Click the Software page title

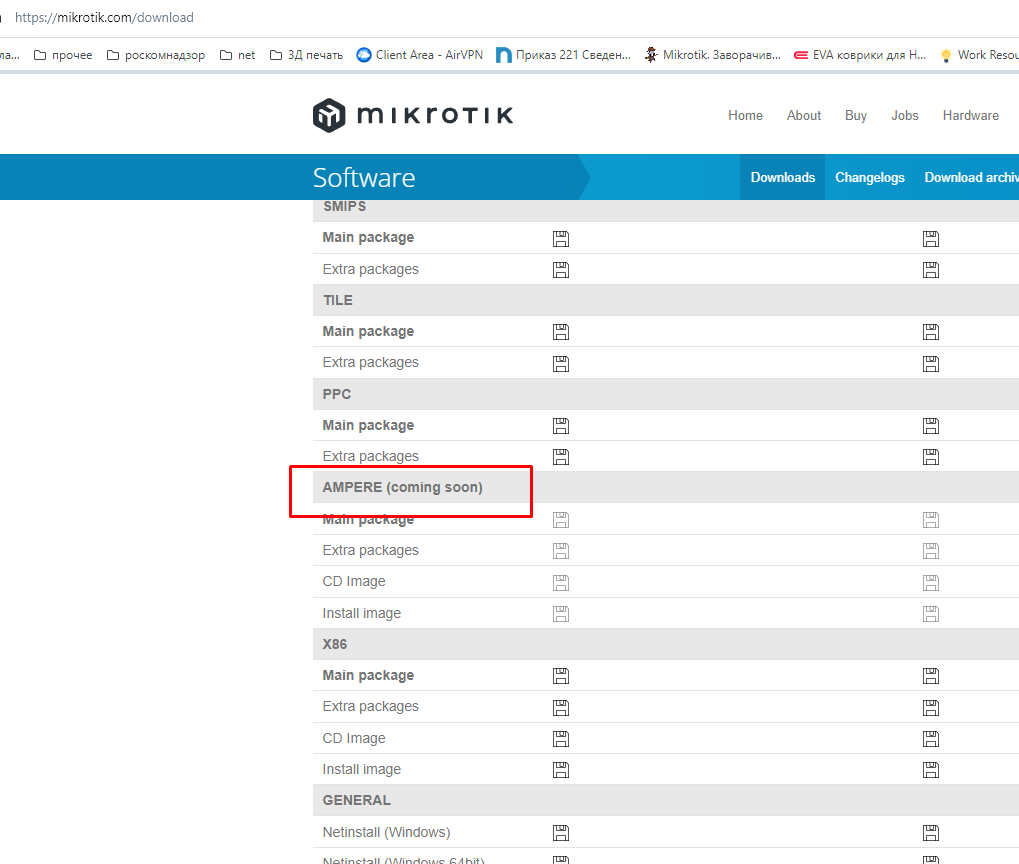pyautogui.click(x=364, y=177)
